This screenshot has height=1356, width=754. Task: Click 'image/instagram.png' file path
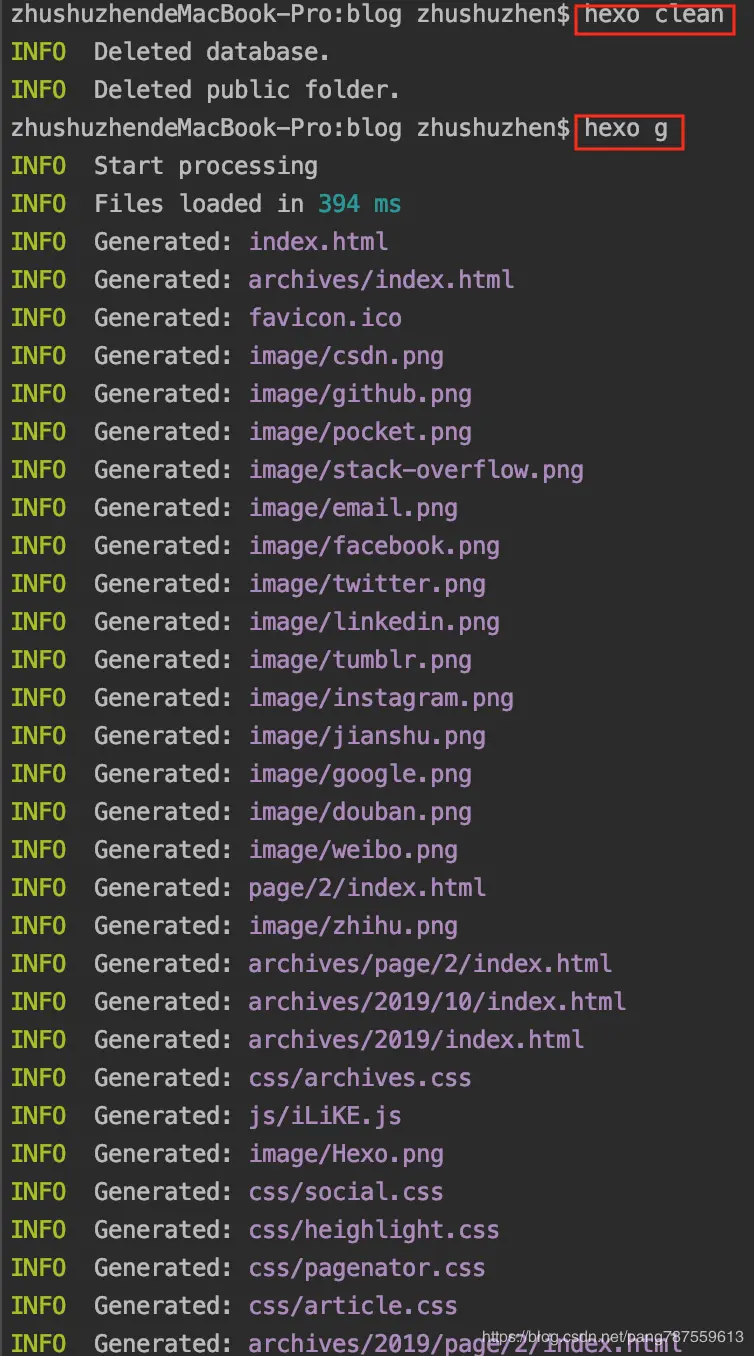381,698
